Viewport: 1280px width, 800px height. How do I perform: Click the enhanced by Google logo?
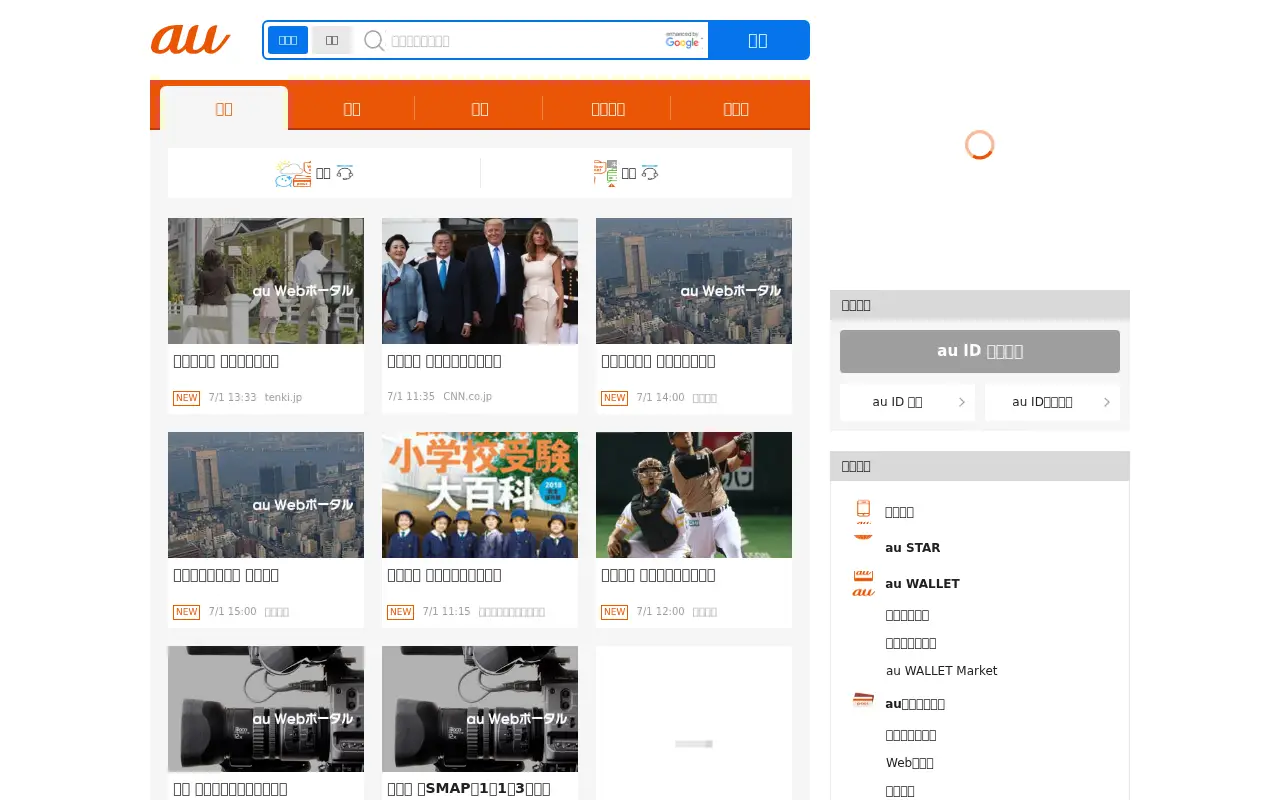point(684,40)
